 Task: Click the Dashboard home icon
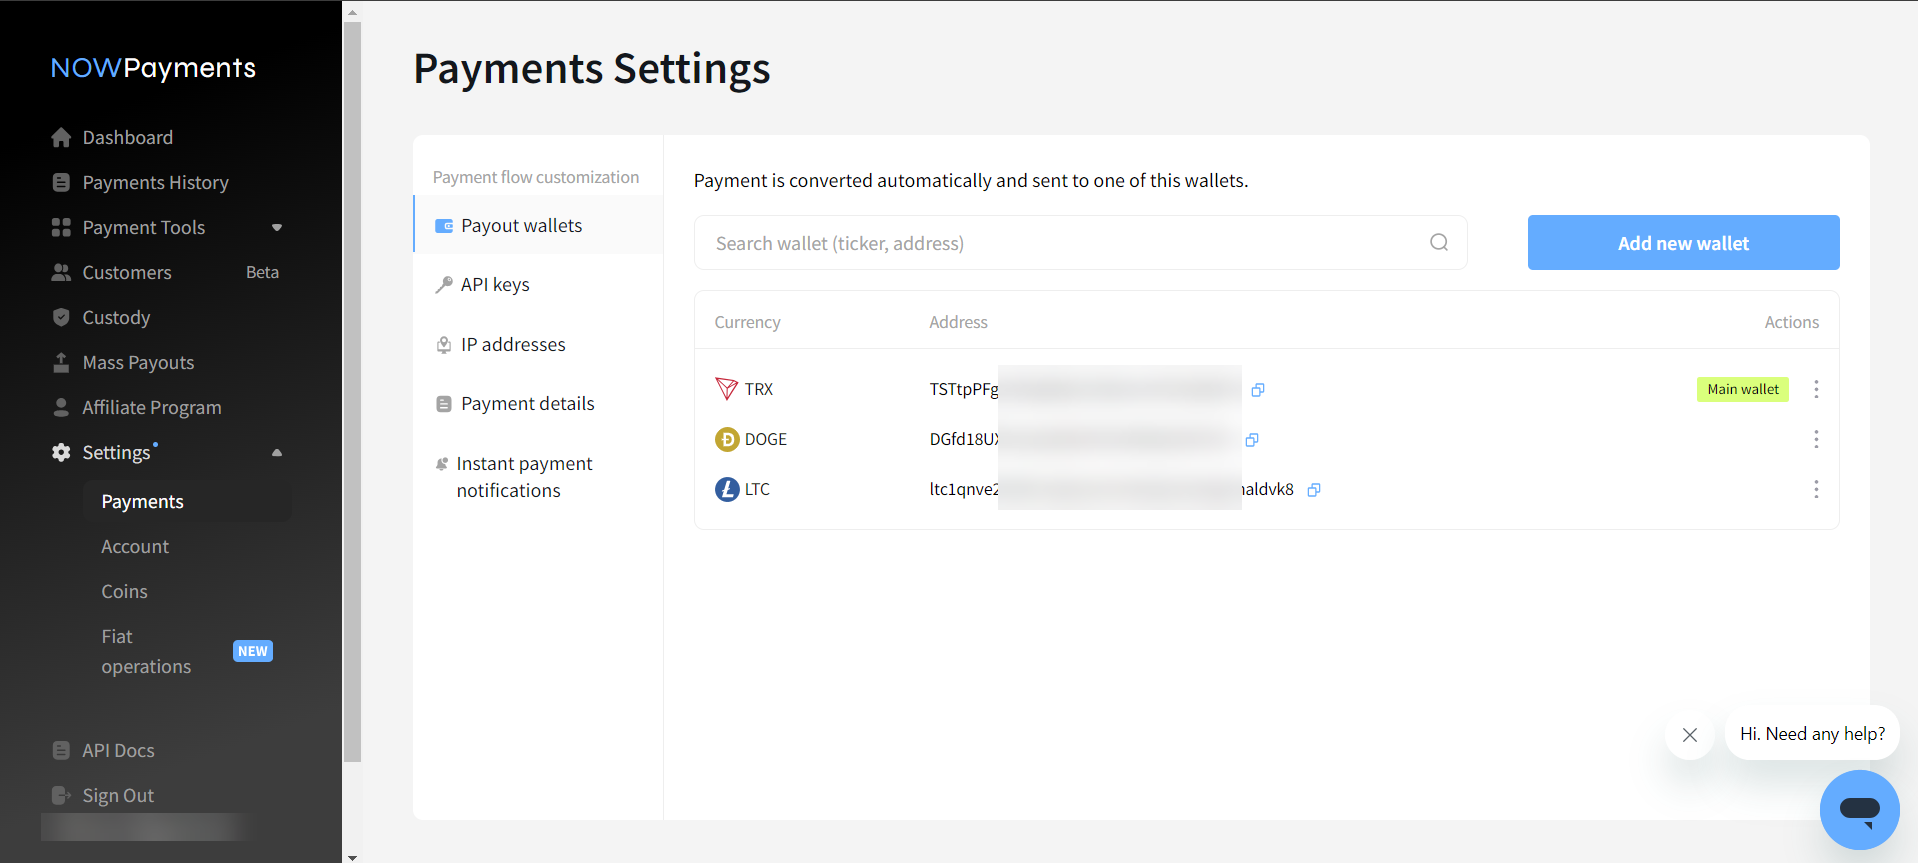coord(61,137)
